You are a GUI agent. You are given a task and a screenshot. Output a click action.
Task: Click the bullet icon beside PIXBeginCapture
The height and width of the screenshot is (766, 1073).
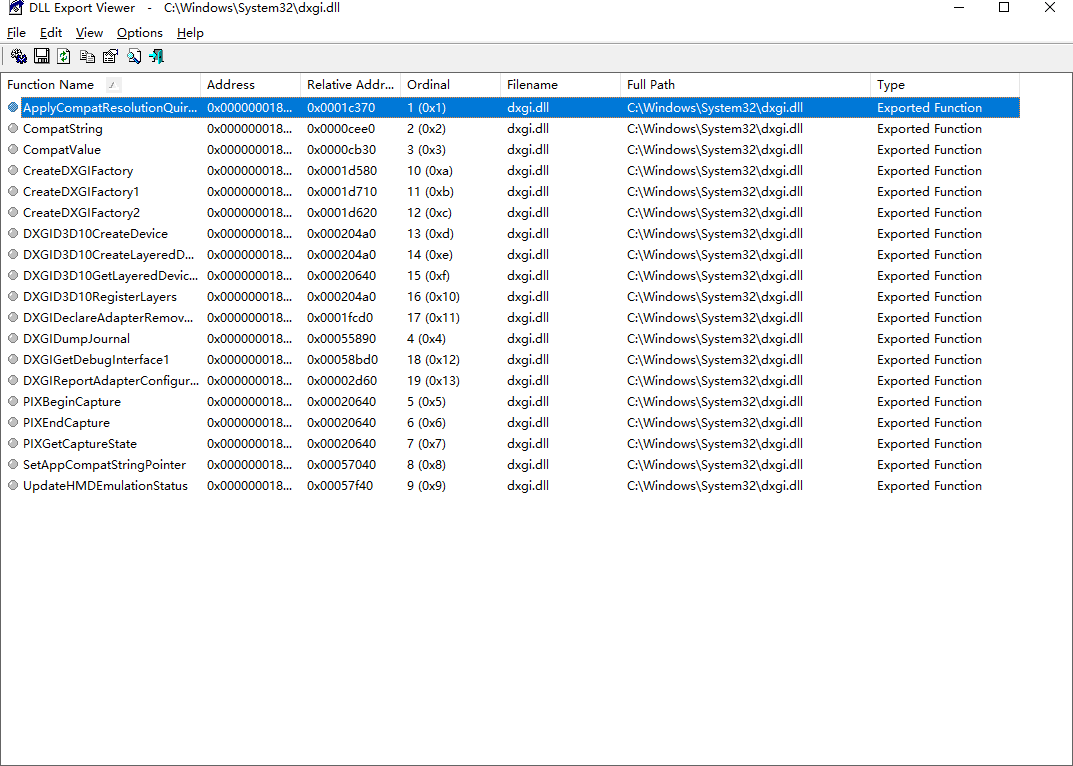pyautogui.click(x=13, y=401)
